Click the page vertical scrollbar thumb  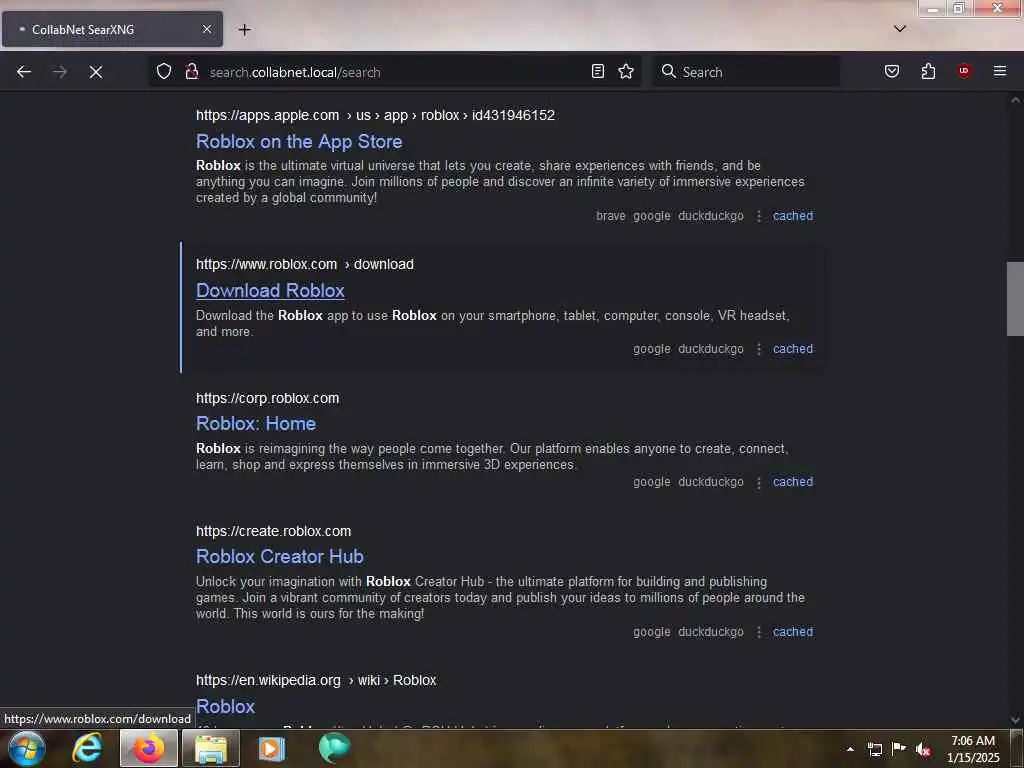(x=1015, y=298)
